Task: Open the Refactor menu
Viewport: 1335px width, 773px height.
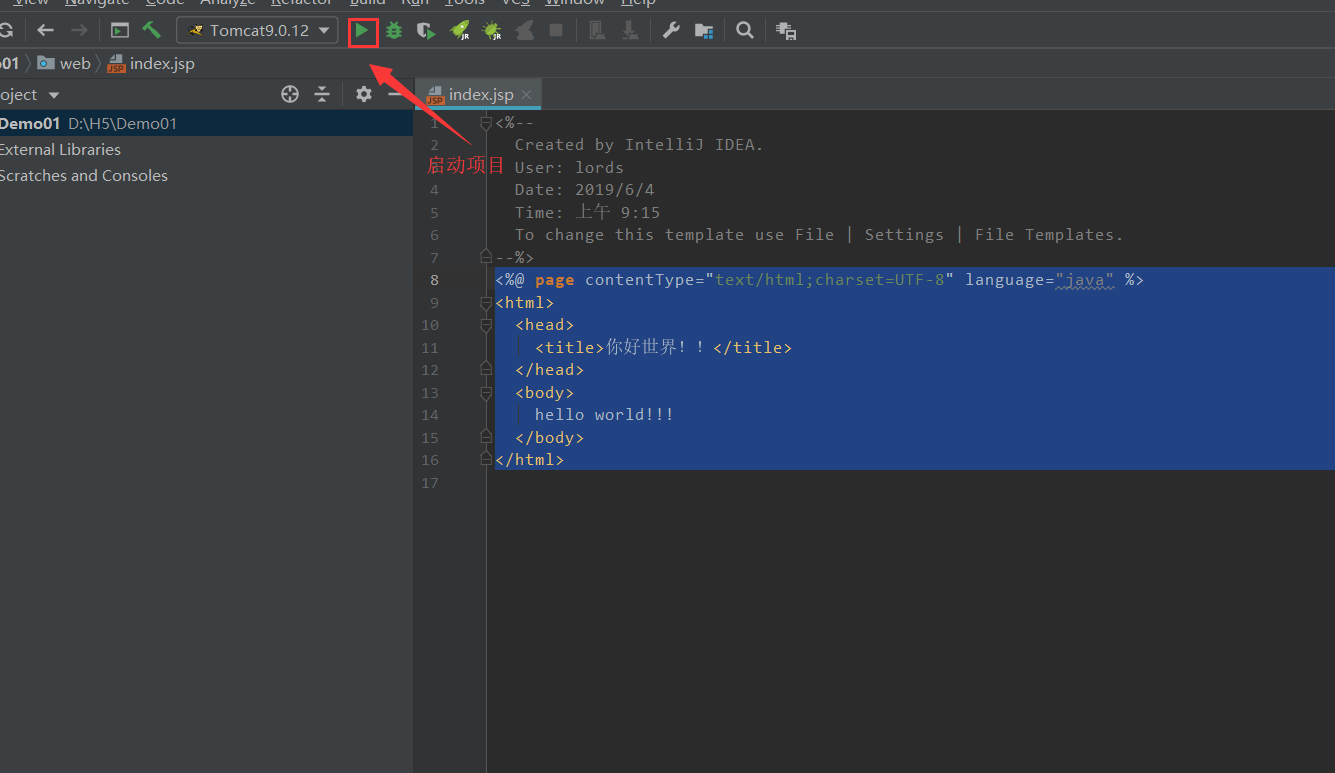Action: [x=301, y=3]
